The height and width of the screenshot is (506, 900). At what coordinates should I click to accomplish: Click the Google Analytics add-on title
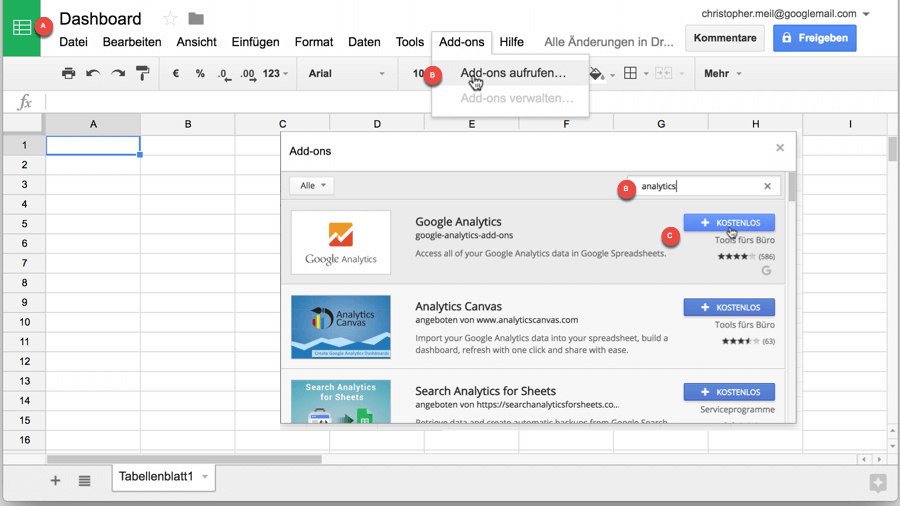[x=458, y=221]
